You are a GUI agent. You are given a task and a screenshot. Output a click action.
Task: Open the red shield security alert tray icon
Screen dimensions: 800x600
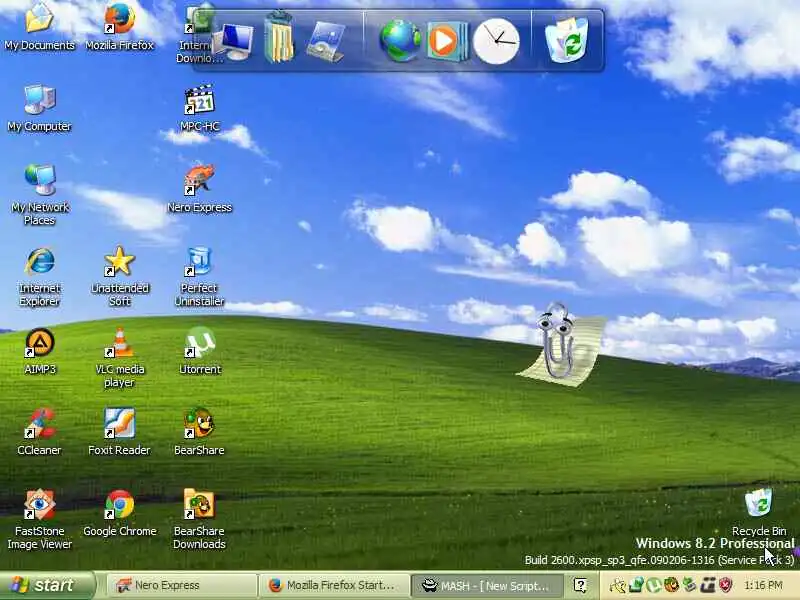726,585
